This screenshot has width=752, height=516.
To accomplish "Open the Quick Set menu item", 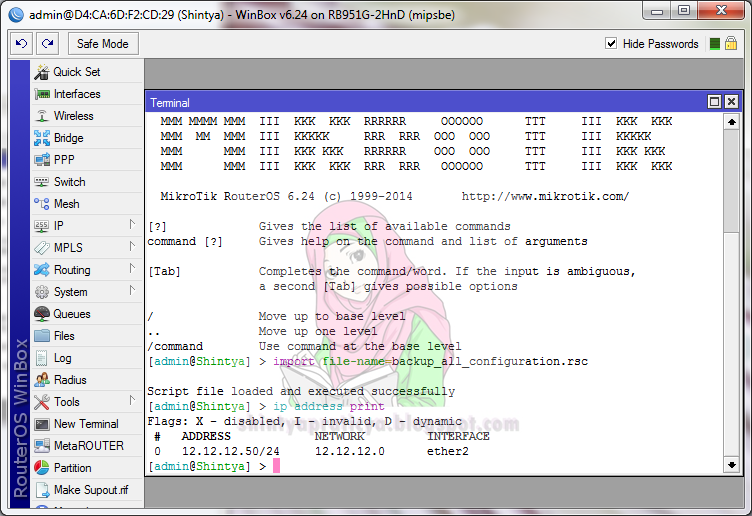I will point(88,72).
